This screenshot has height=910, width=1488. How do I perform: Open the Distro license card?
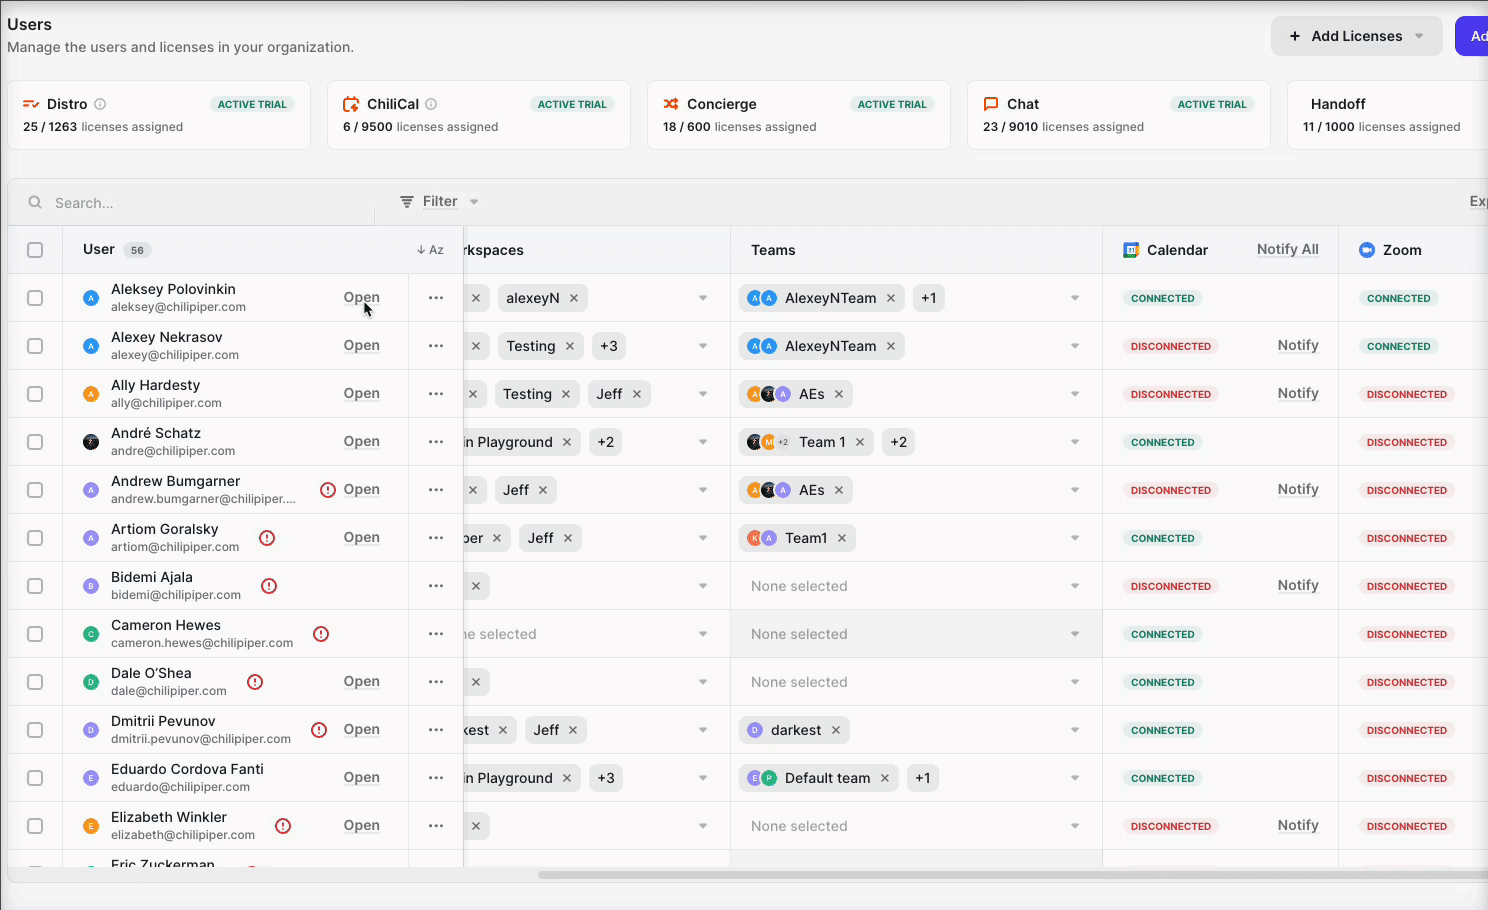point(159,115)
